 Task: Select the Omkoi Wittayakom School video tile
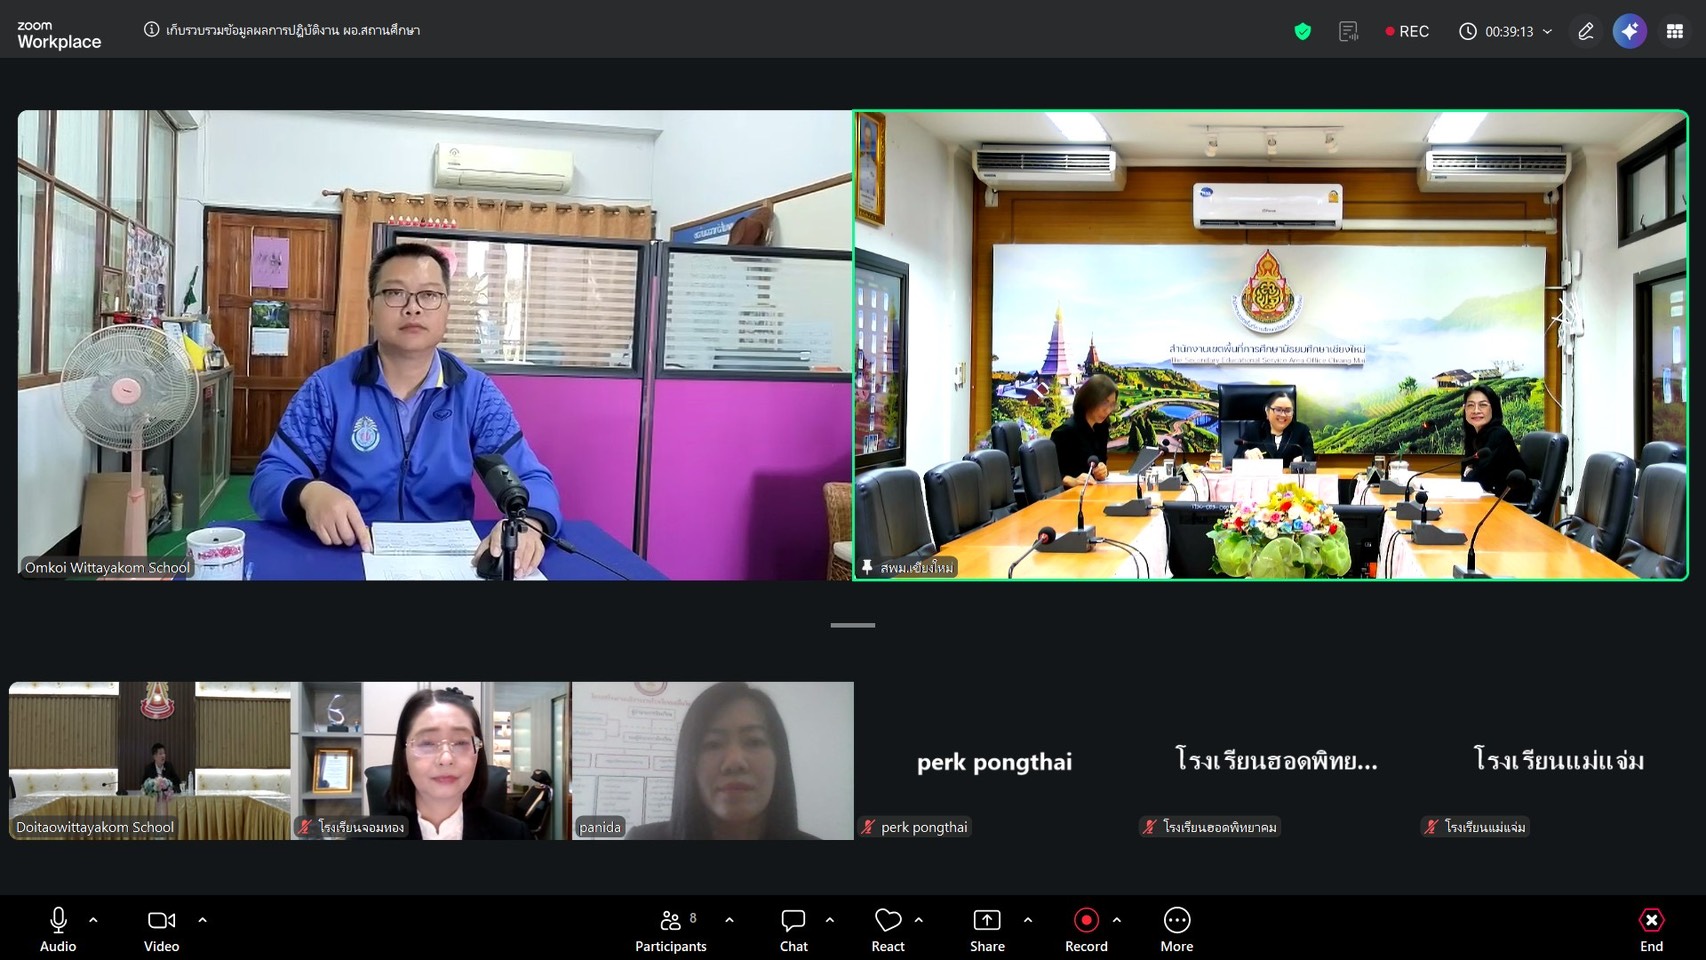(x=434, y=345)
